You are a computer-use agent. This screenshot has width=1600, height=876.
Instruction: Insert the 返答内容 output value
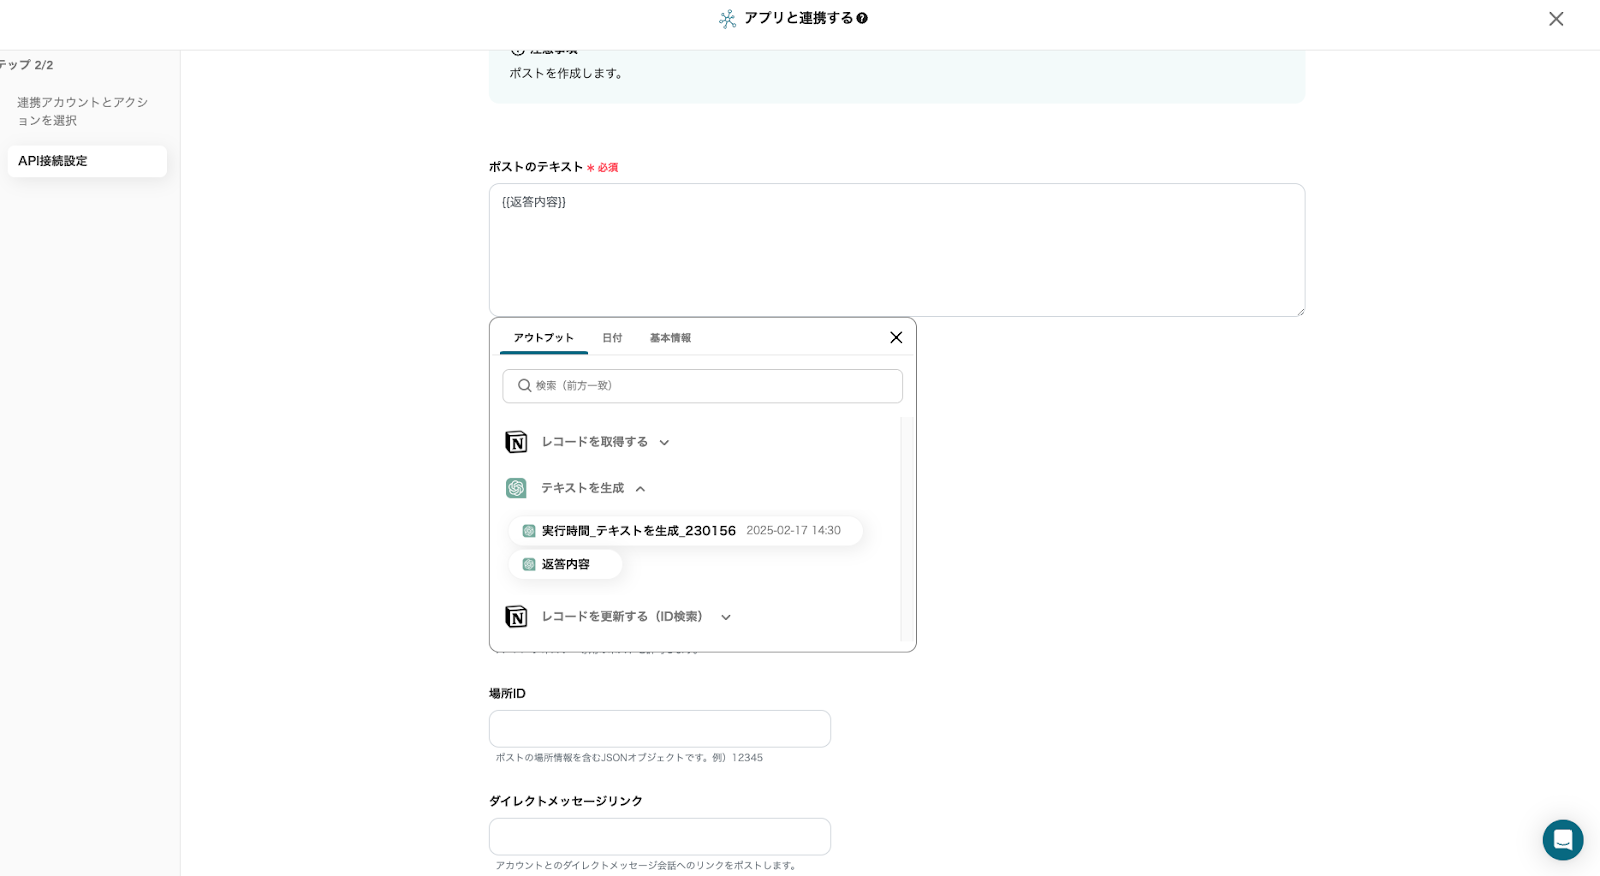[565, 565]
